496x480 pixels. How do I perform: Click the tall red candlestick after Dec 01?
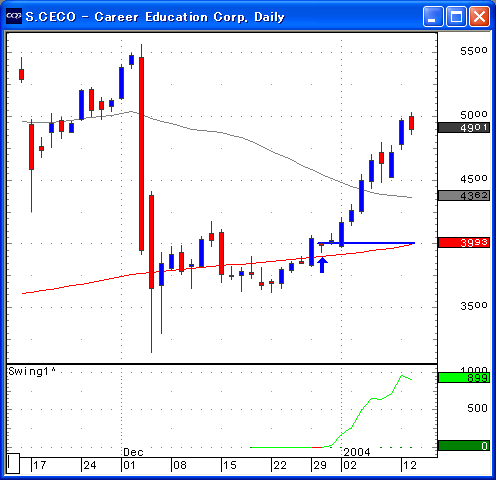[x=141, y=154]
